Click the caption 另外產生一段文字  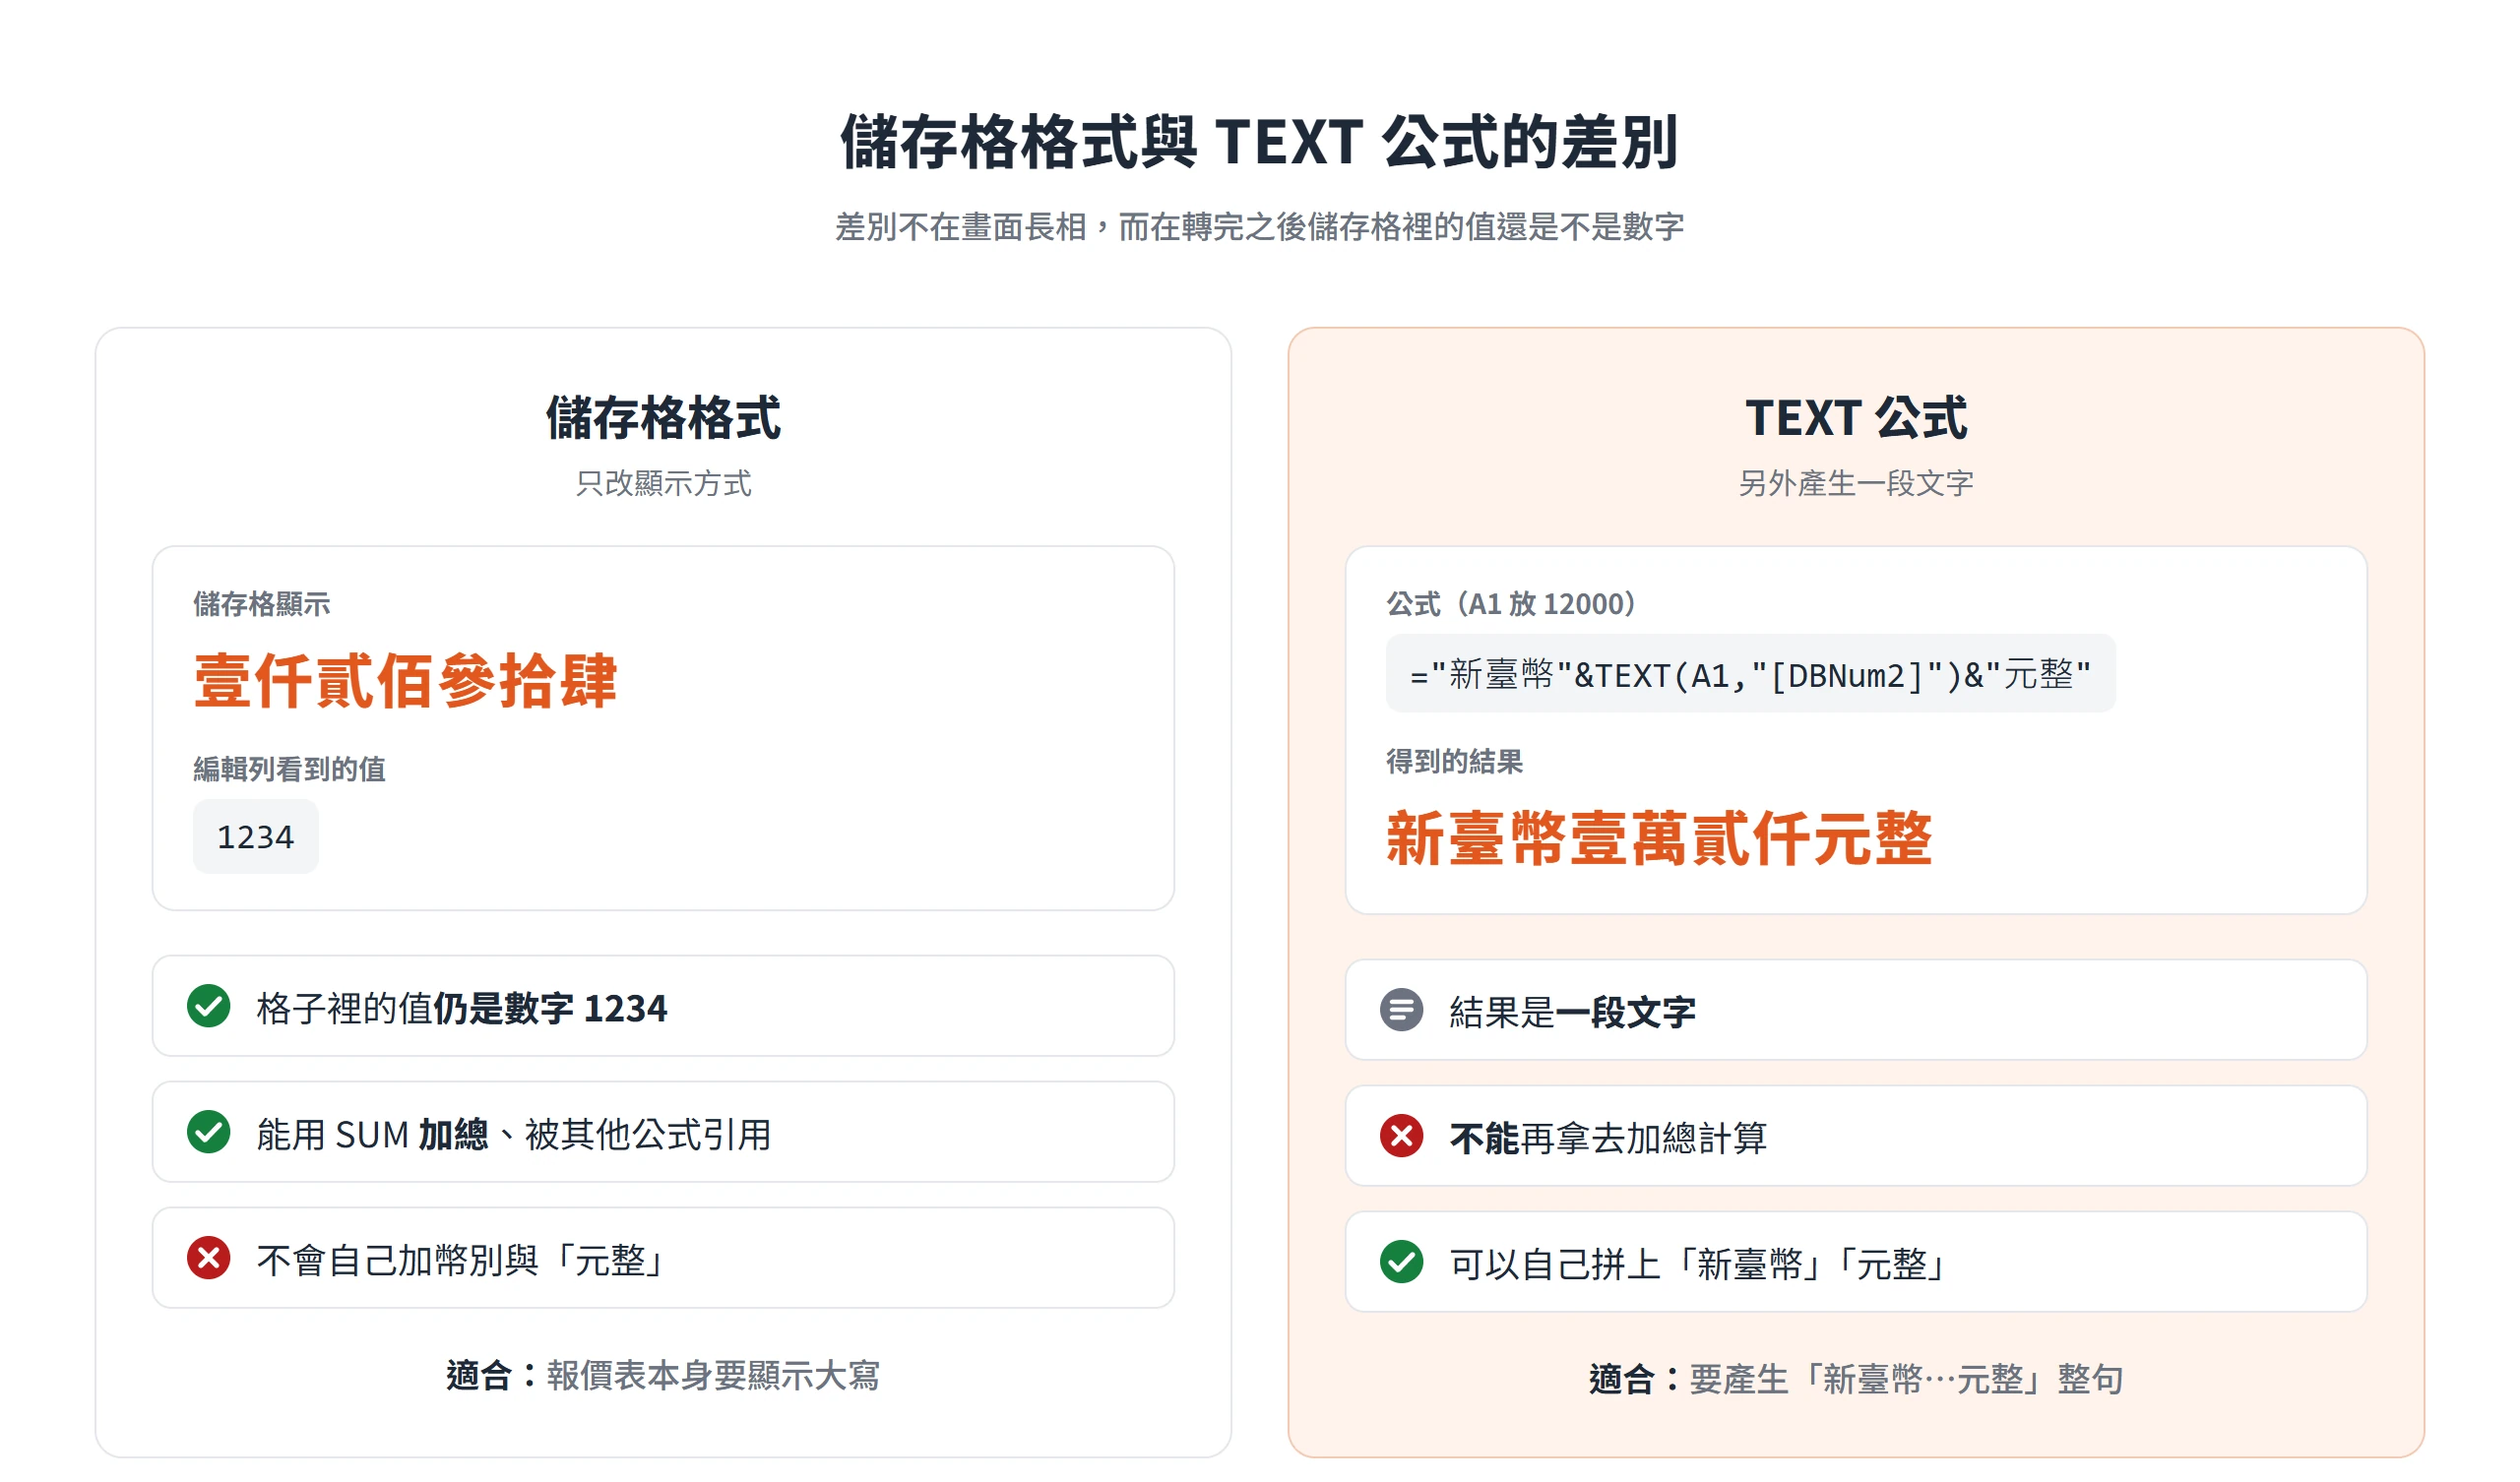pos(1856,484)
